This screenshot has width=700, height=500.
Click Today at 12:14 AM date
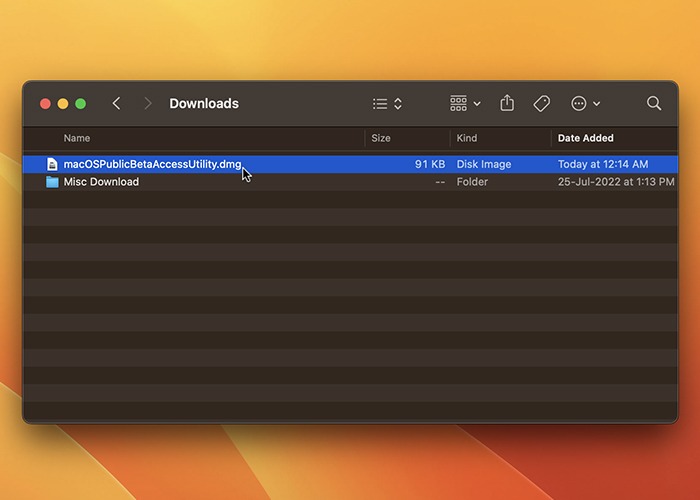(603, 164)
